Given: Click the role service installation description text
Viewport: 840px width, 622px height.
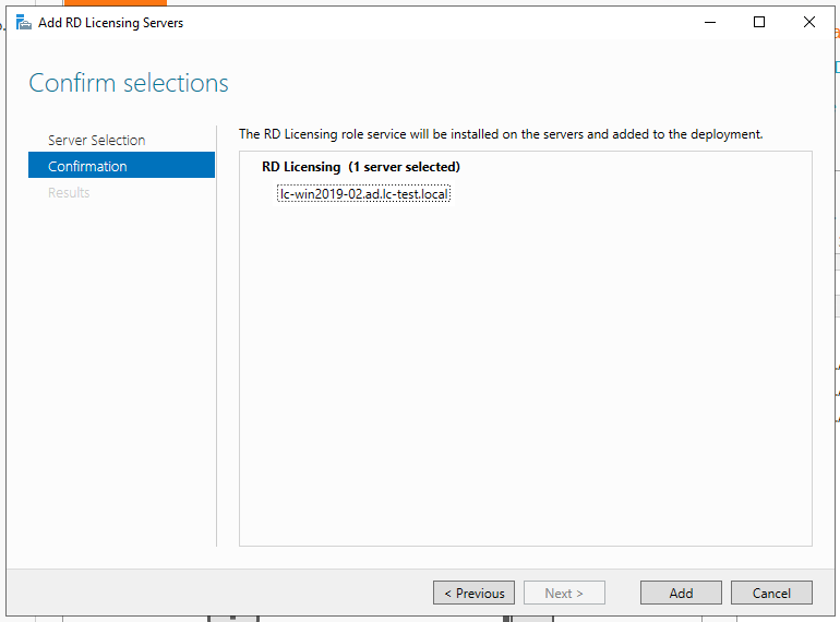Looking at the screenshot, I should [x=500, y=134].
